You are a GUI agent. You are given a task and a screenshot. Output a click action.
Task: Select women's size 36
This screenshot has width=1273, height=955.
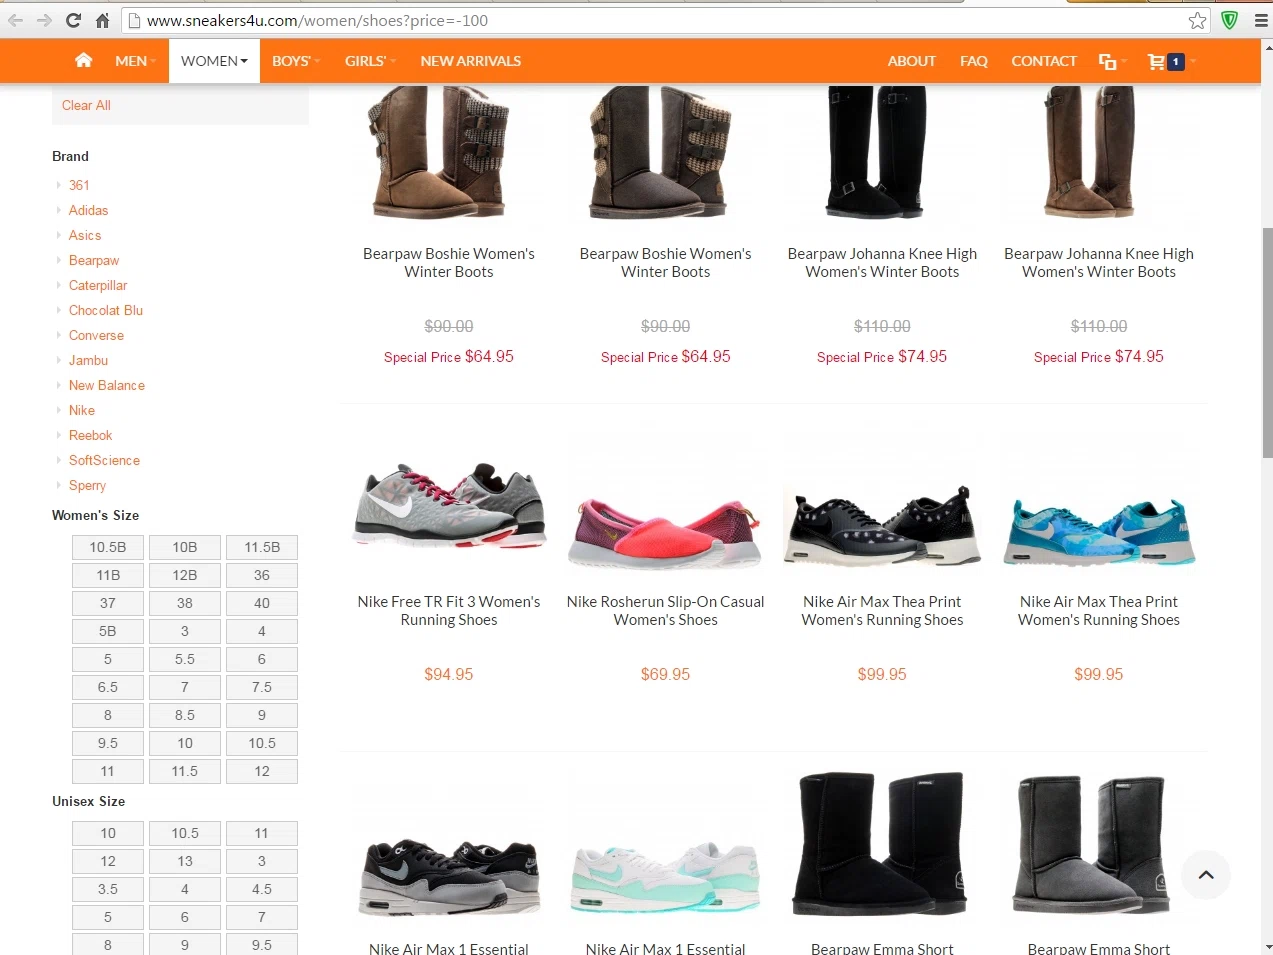[x=262, y=575]
